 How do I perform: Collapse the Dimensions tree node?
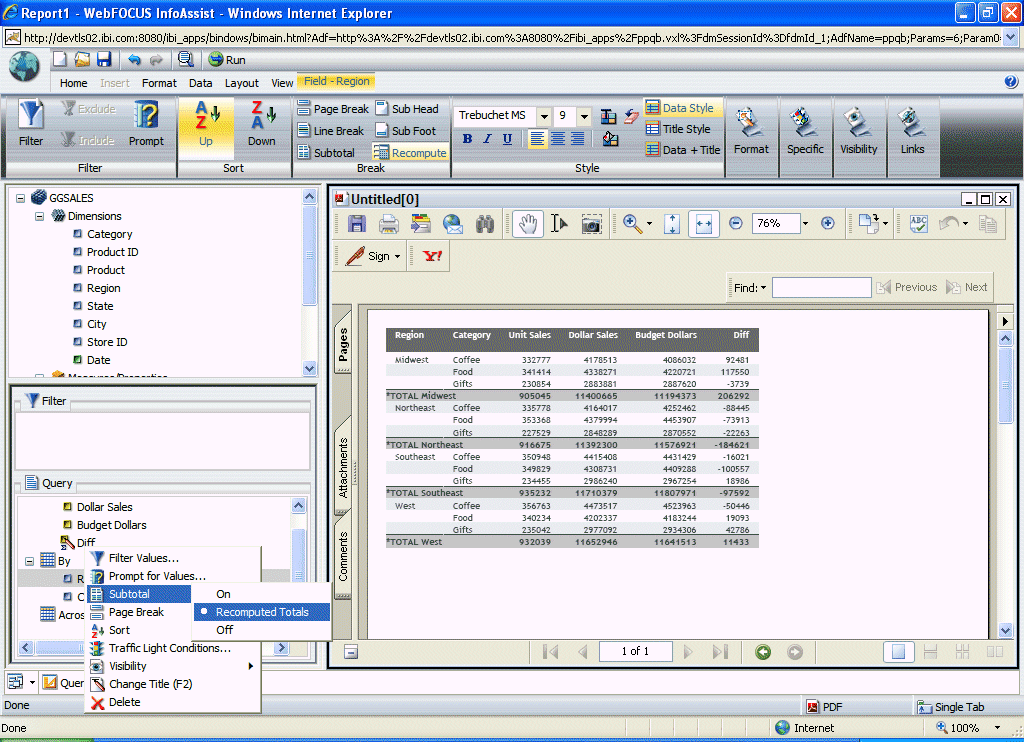click(x=39, y=216)
